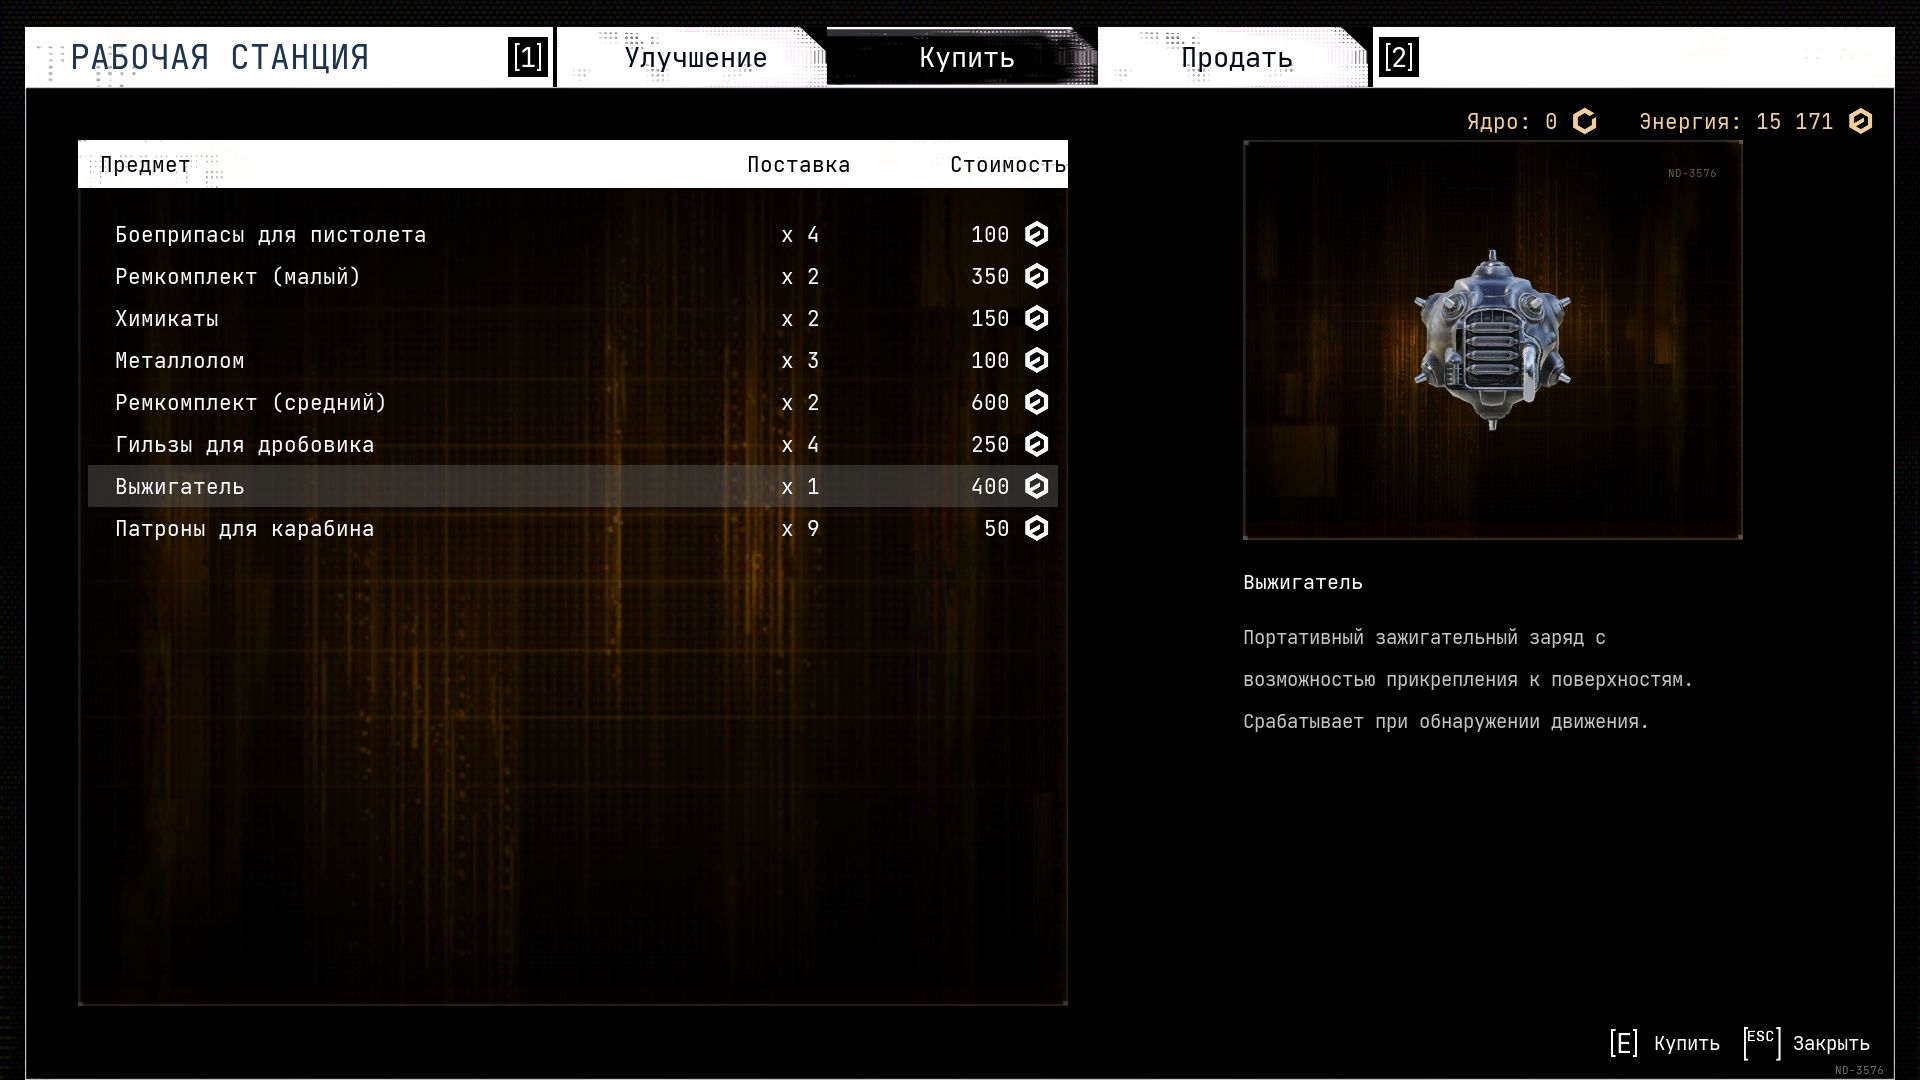The height and width of the screenshot is (1080, 1920).
Task: Click energy icon next to pistol ammo price
Action: 1037,235
